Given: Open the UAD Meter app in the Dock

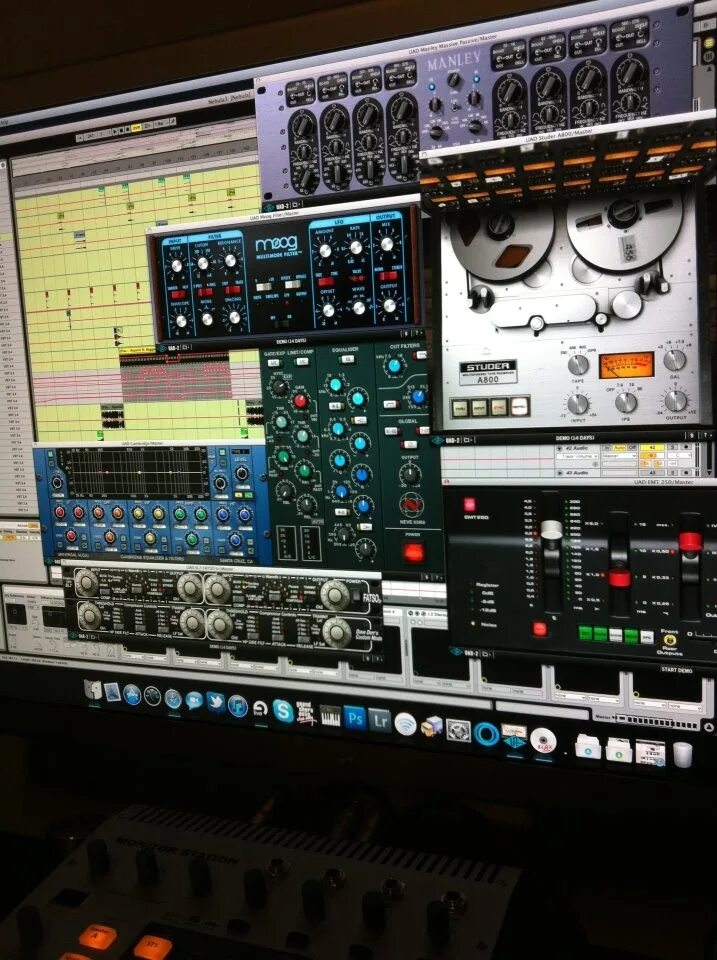Looking at the screenshot, I should tap(514, 737).
